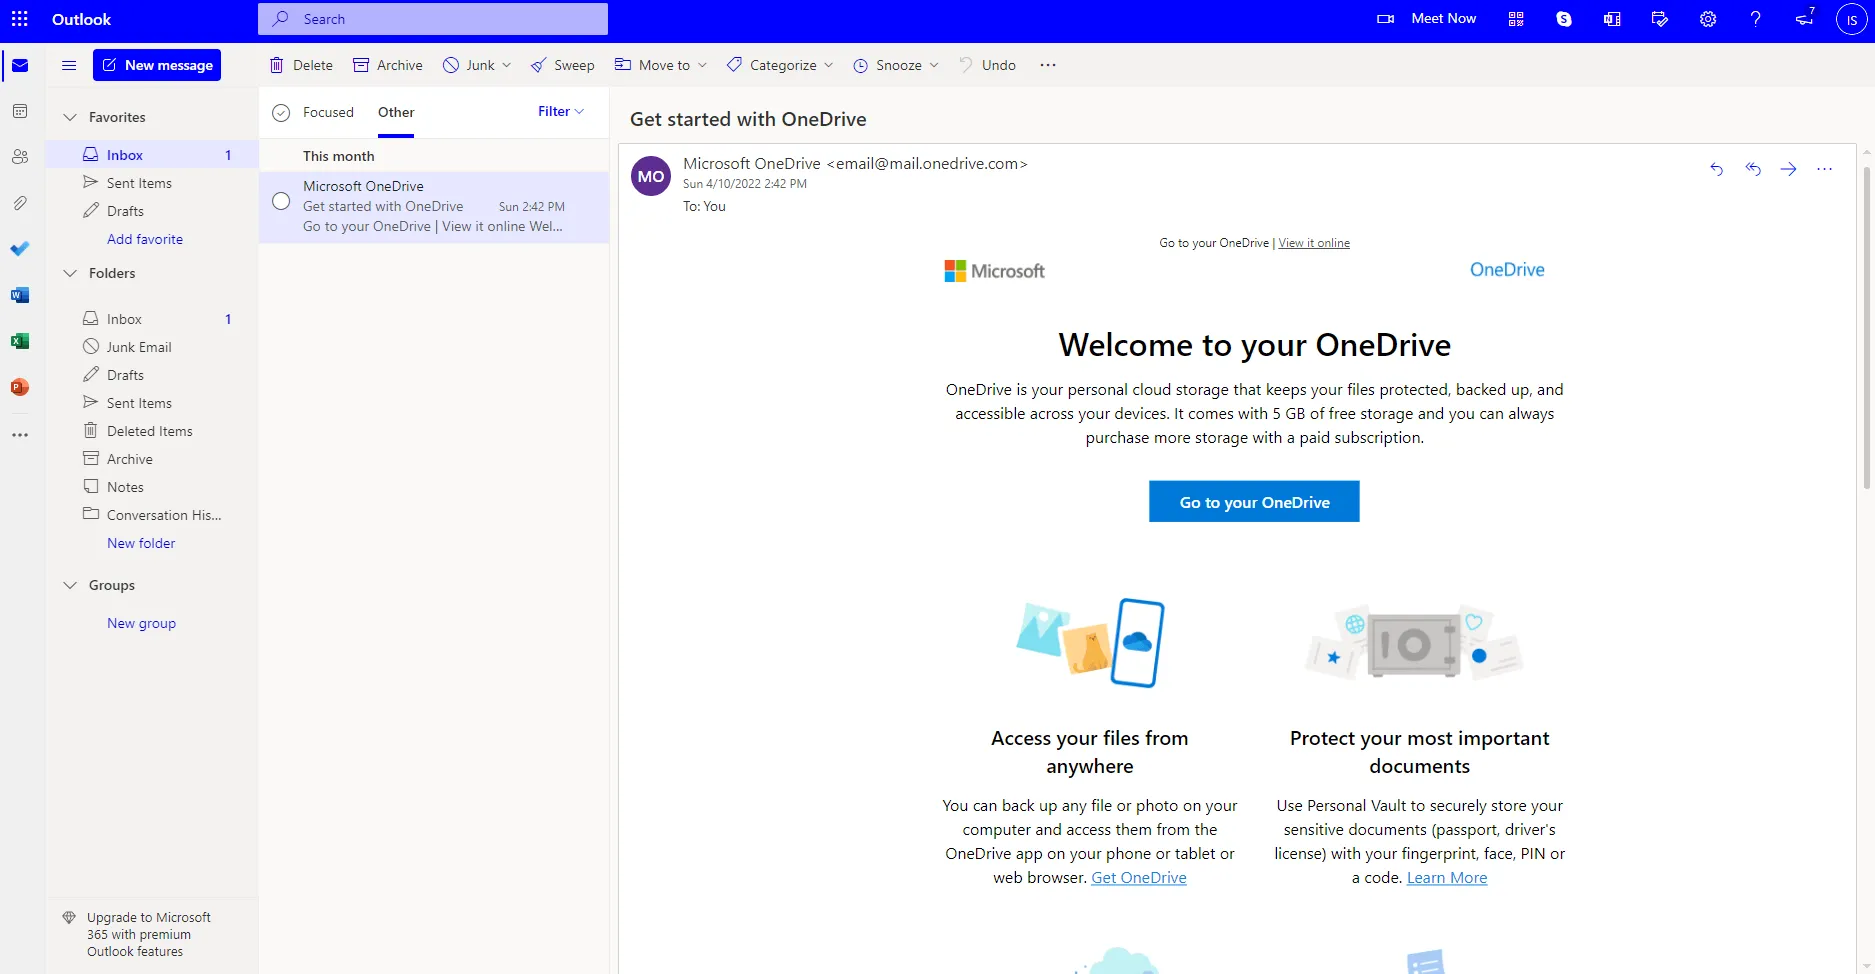
Task: Click New group link
Action: click(141, 623)
